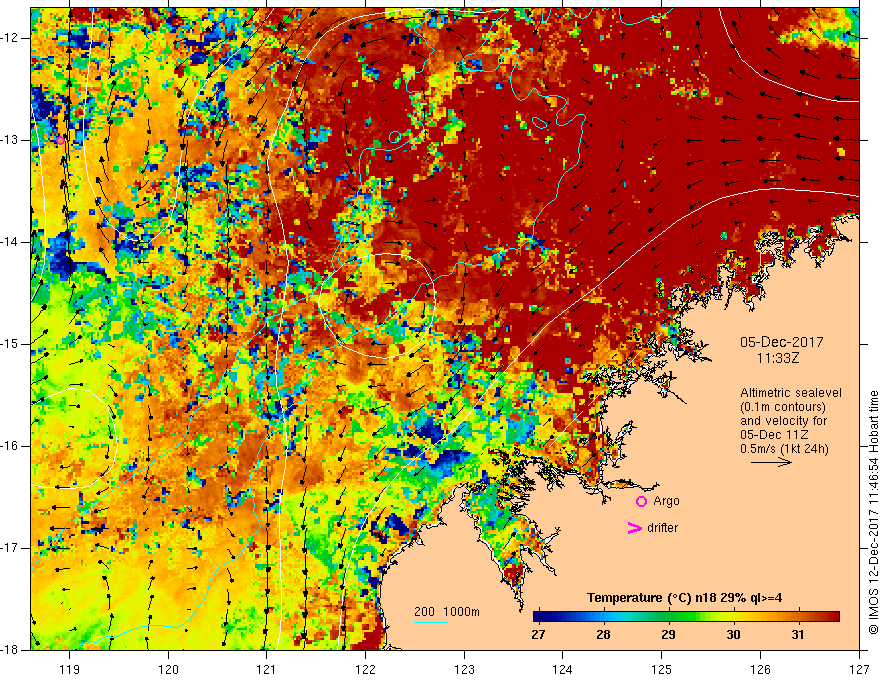Click the longitude 127 axis label

(859, 669)
